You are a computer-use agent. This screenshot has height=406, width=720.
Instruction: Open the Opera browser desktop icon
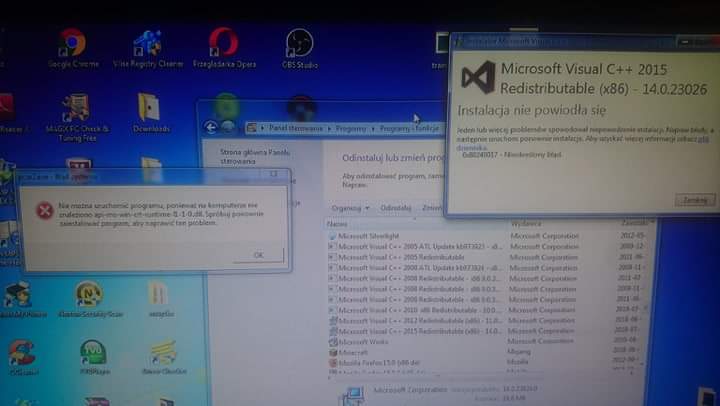pos(223,45)
